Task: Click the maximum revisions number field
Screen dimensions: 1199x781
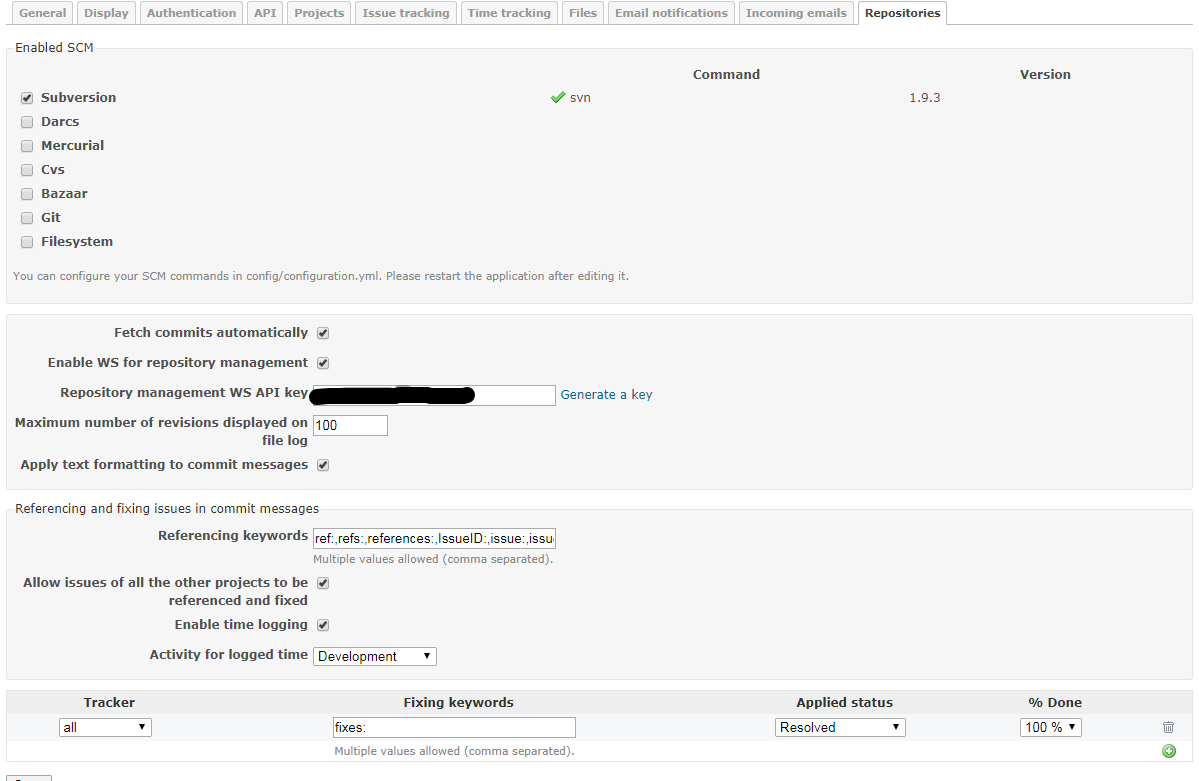Action: pyautogui.click(x=350, y=426)
